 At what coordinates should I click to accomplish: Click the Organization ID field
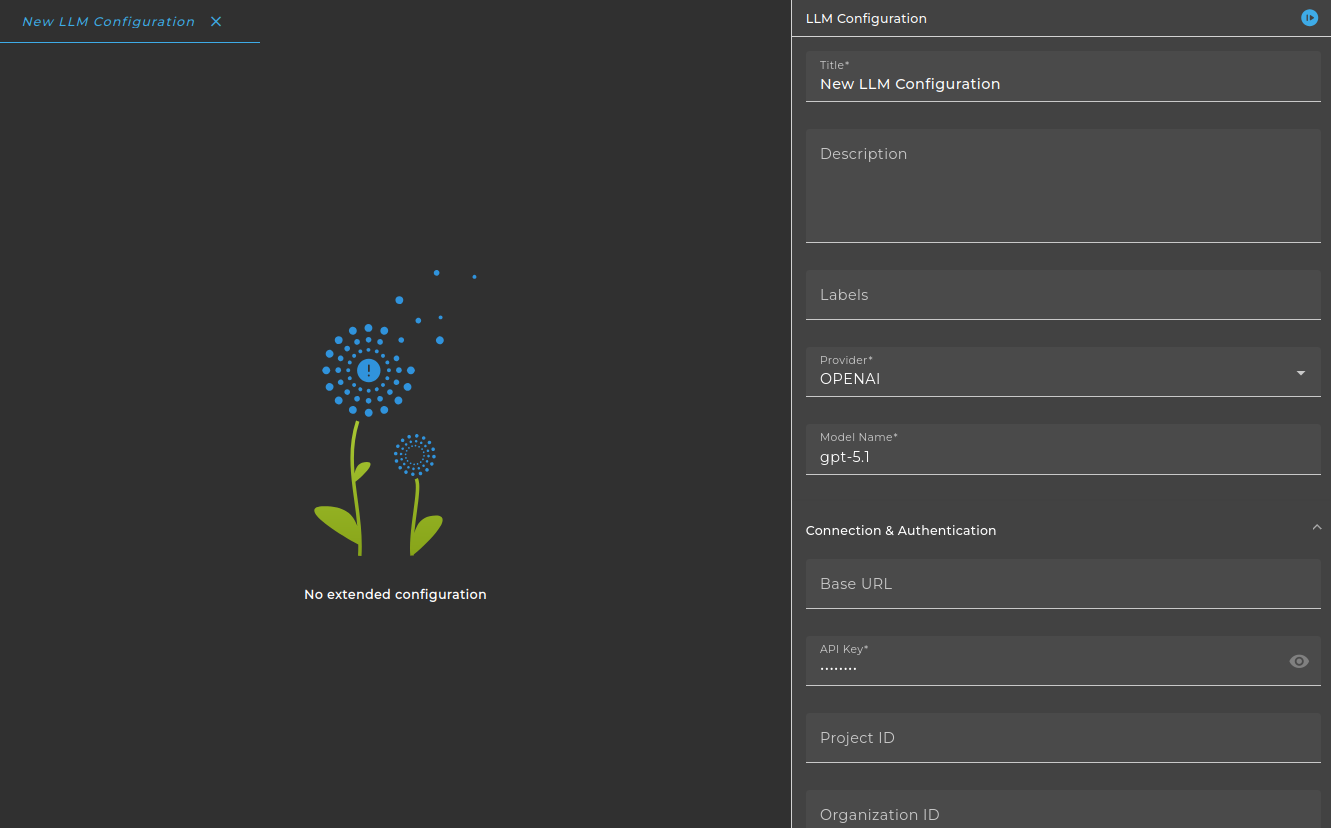click(1063, 809)
